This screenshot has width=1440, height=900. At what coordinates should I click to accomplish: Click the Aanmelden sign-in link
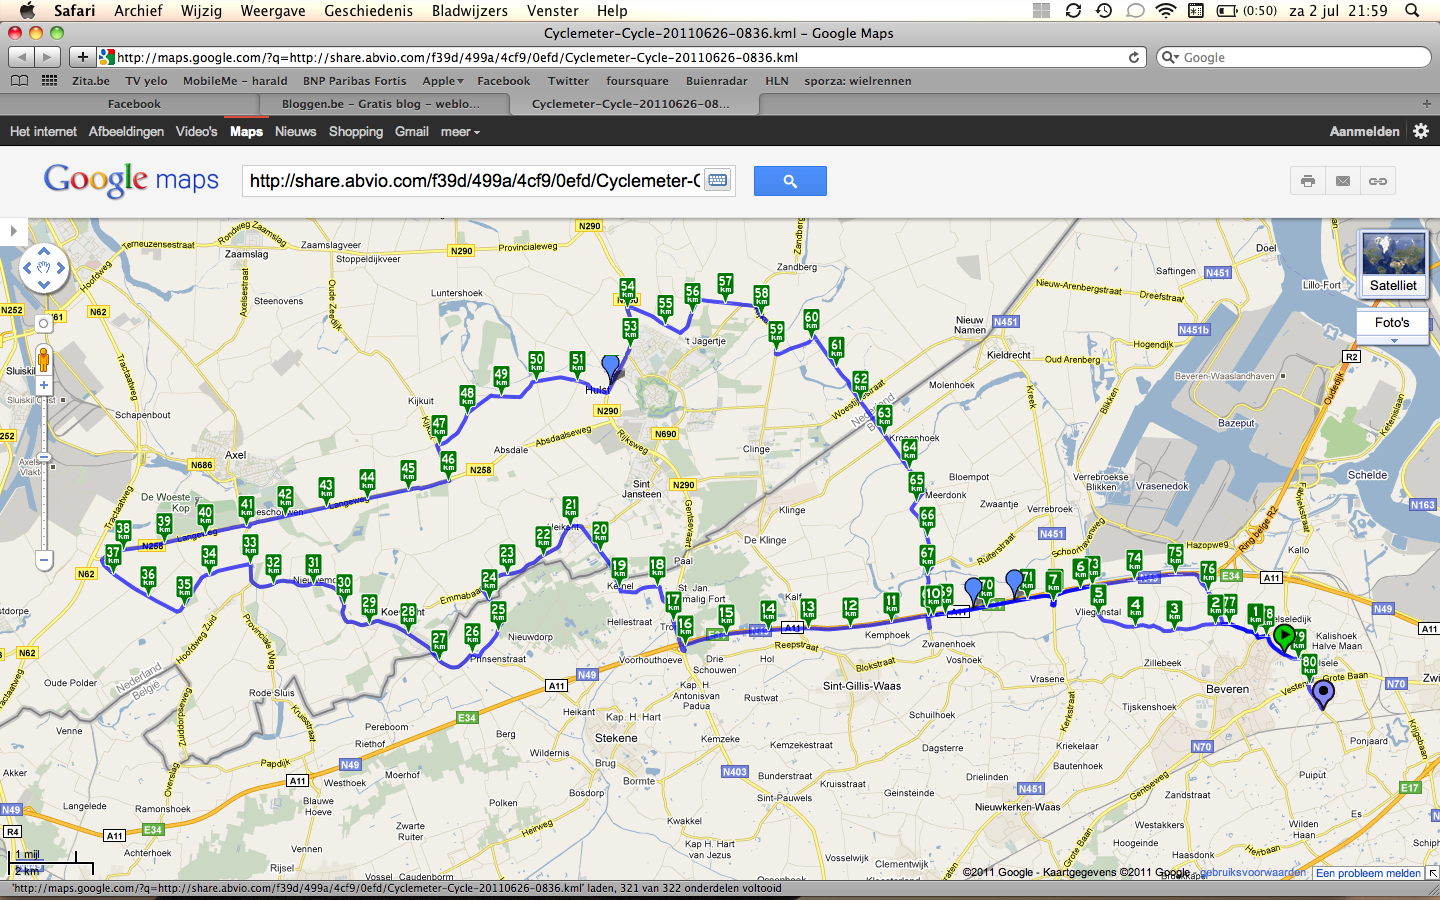coord(1364,131)
